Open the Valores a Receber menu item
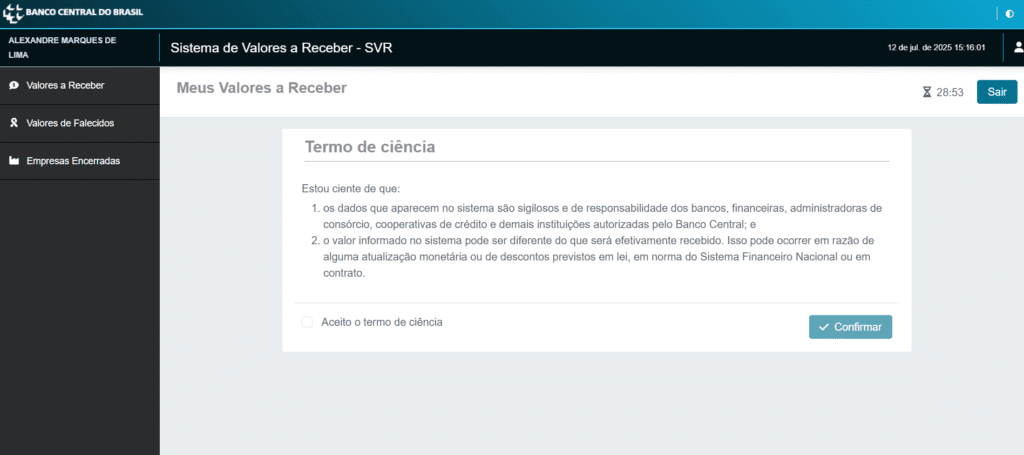This screenshot has width=1024, height=455. click(65, 86)
